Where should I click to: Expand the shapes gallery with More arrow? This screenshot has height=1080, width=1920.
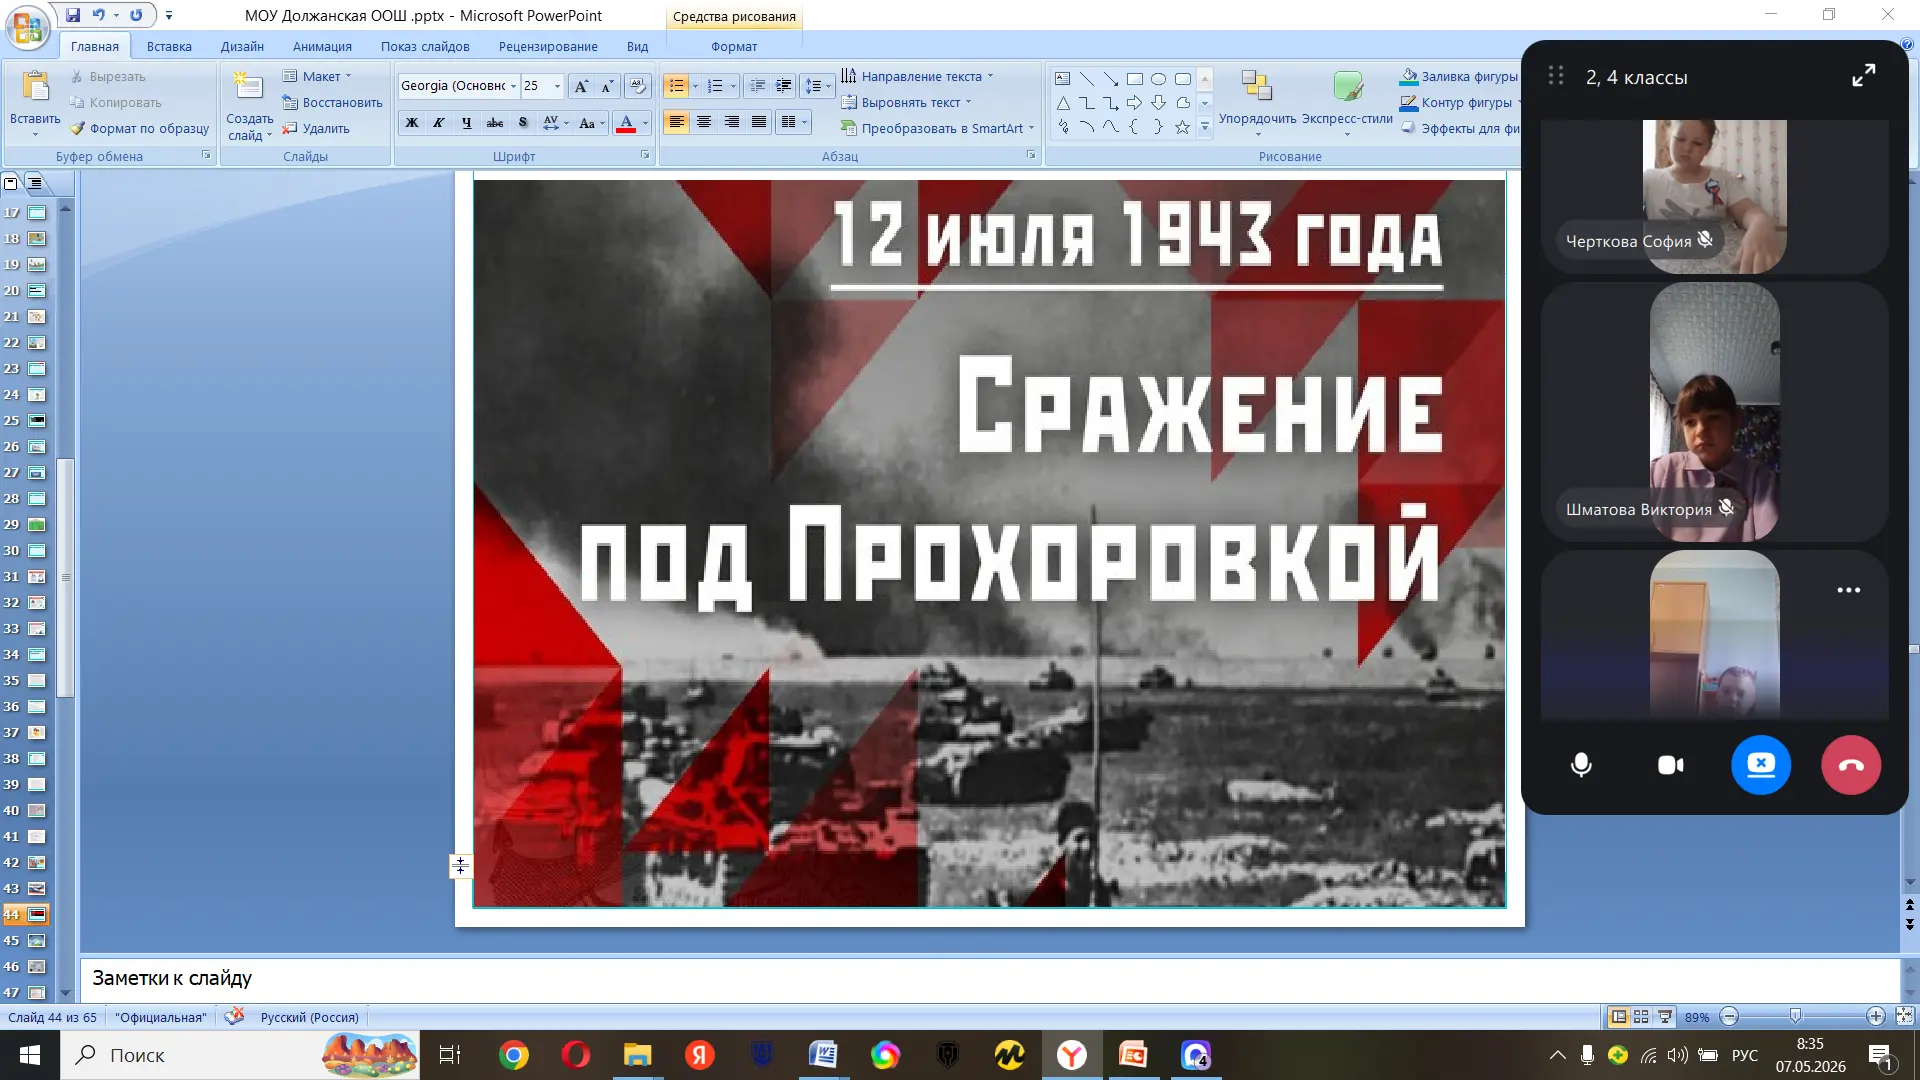point(1205,127)
